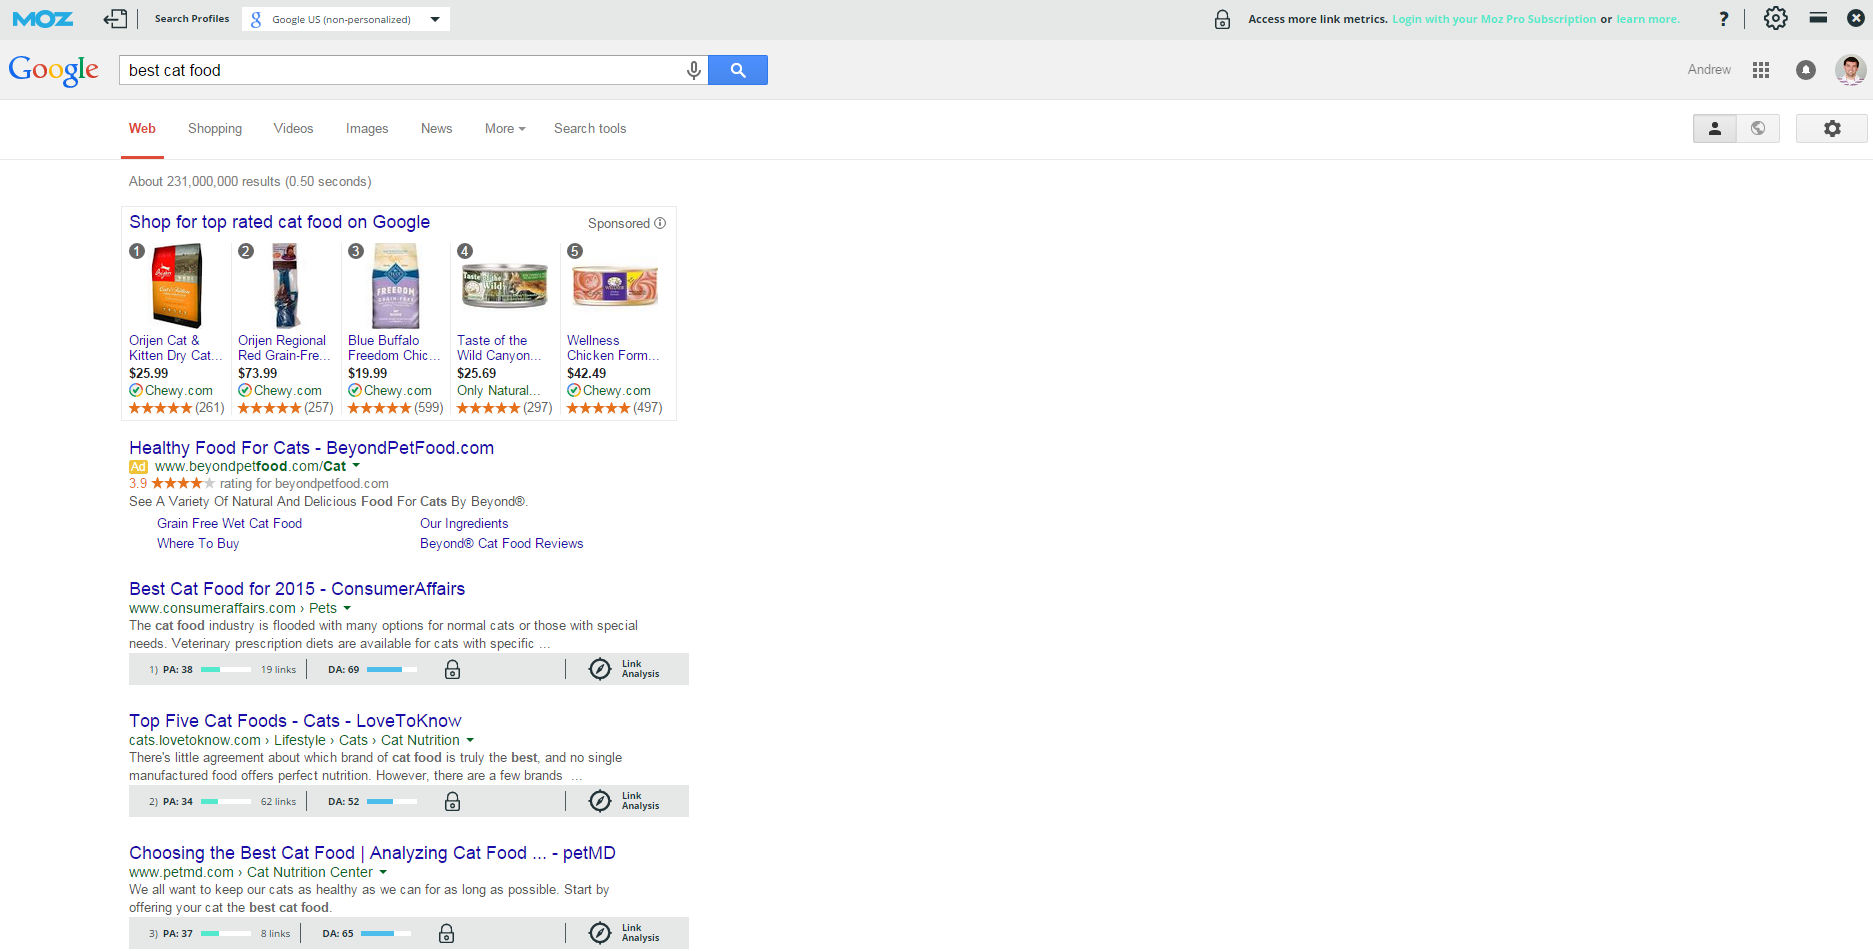This screenshot has width=1873, height=951.
Task: Open Link Analysis for LoveToKnow result
Action: click(625, 801)
